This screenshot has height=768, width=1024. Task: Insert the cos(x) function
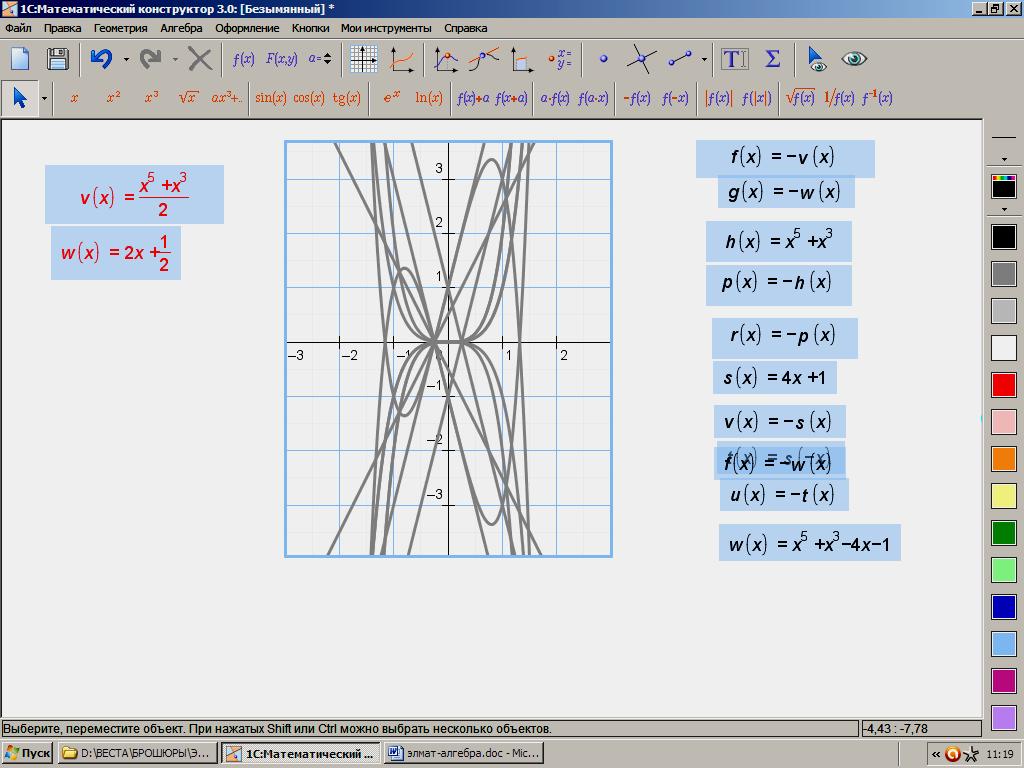pyautogui.click(x=308, y=98)
